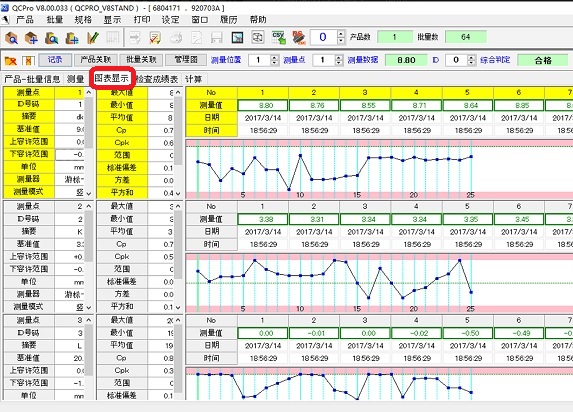Click the 基准值 label for measurement point 2
The image size is (573, 412).
point(29,244)
